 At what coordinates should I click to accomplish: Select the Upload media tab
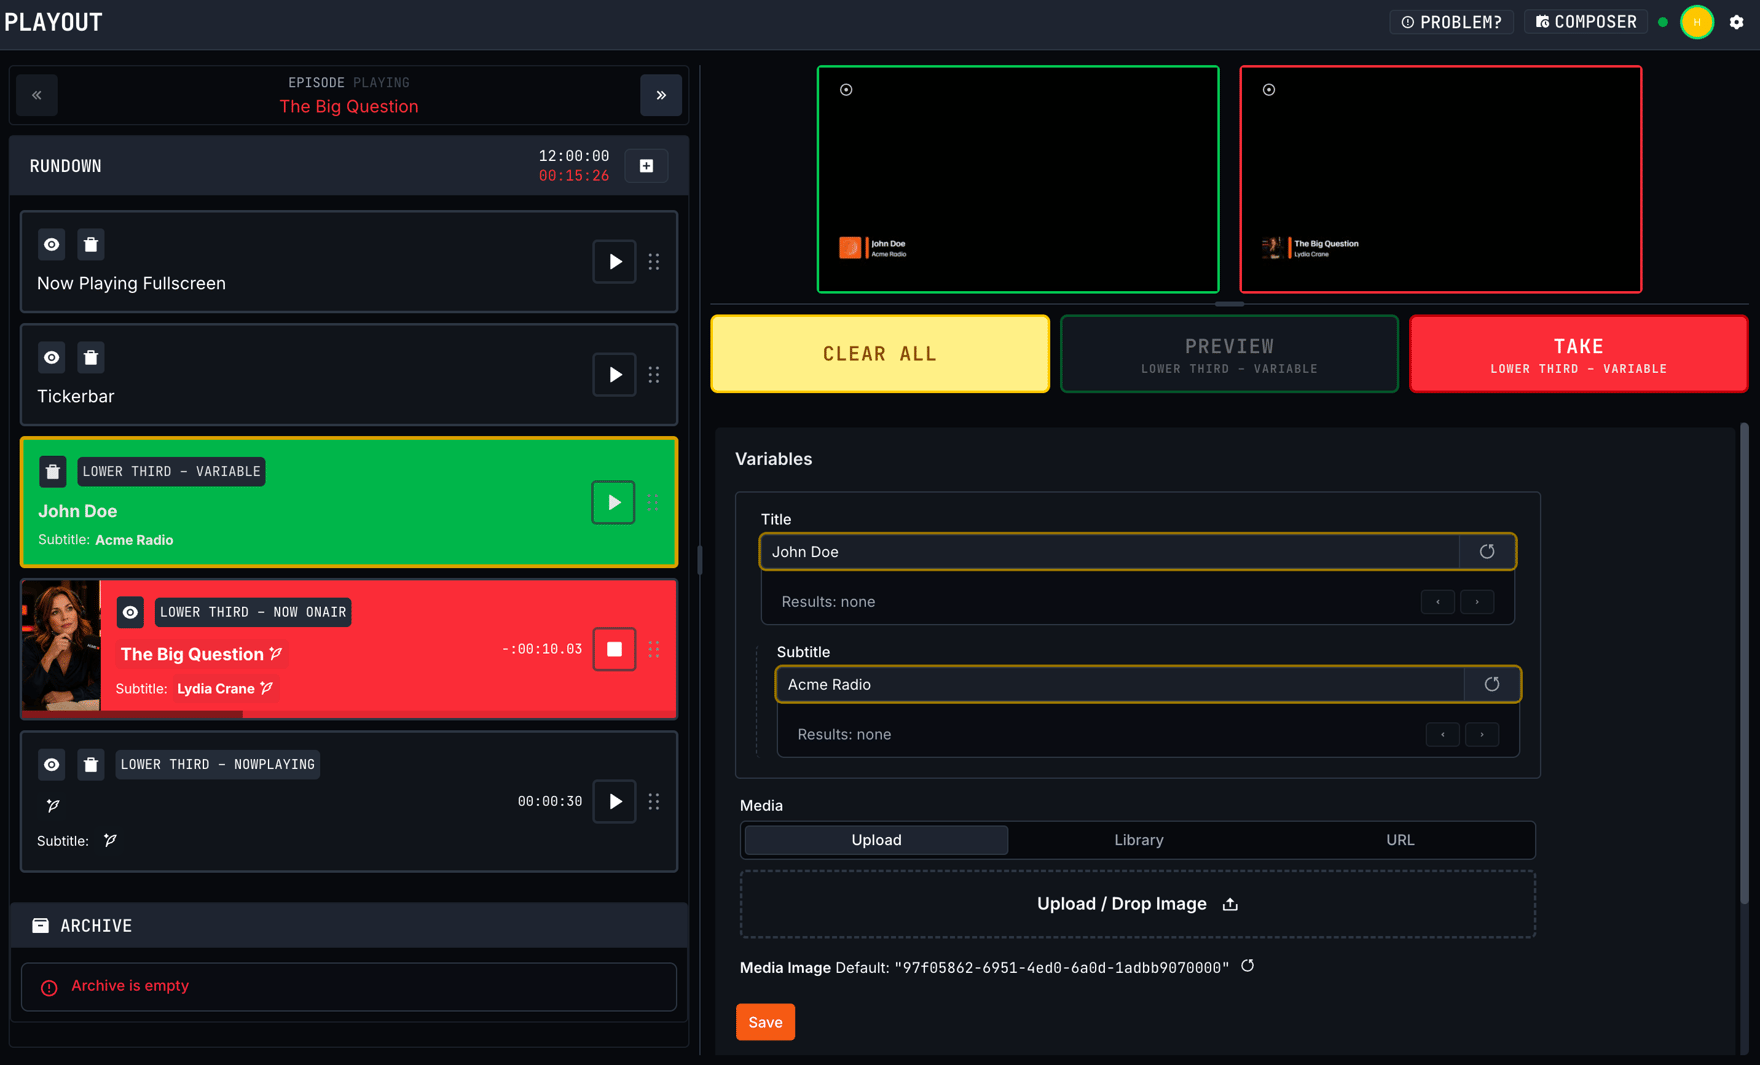coord(876,840)
